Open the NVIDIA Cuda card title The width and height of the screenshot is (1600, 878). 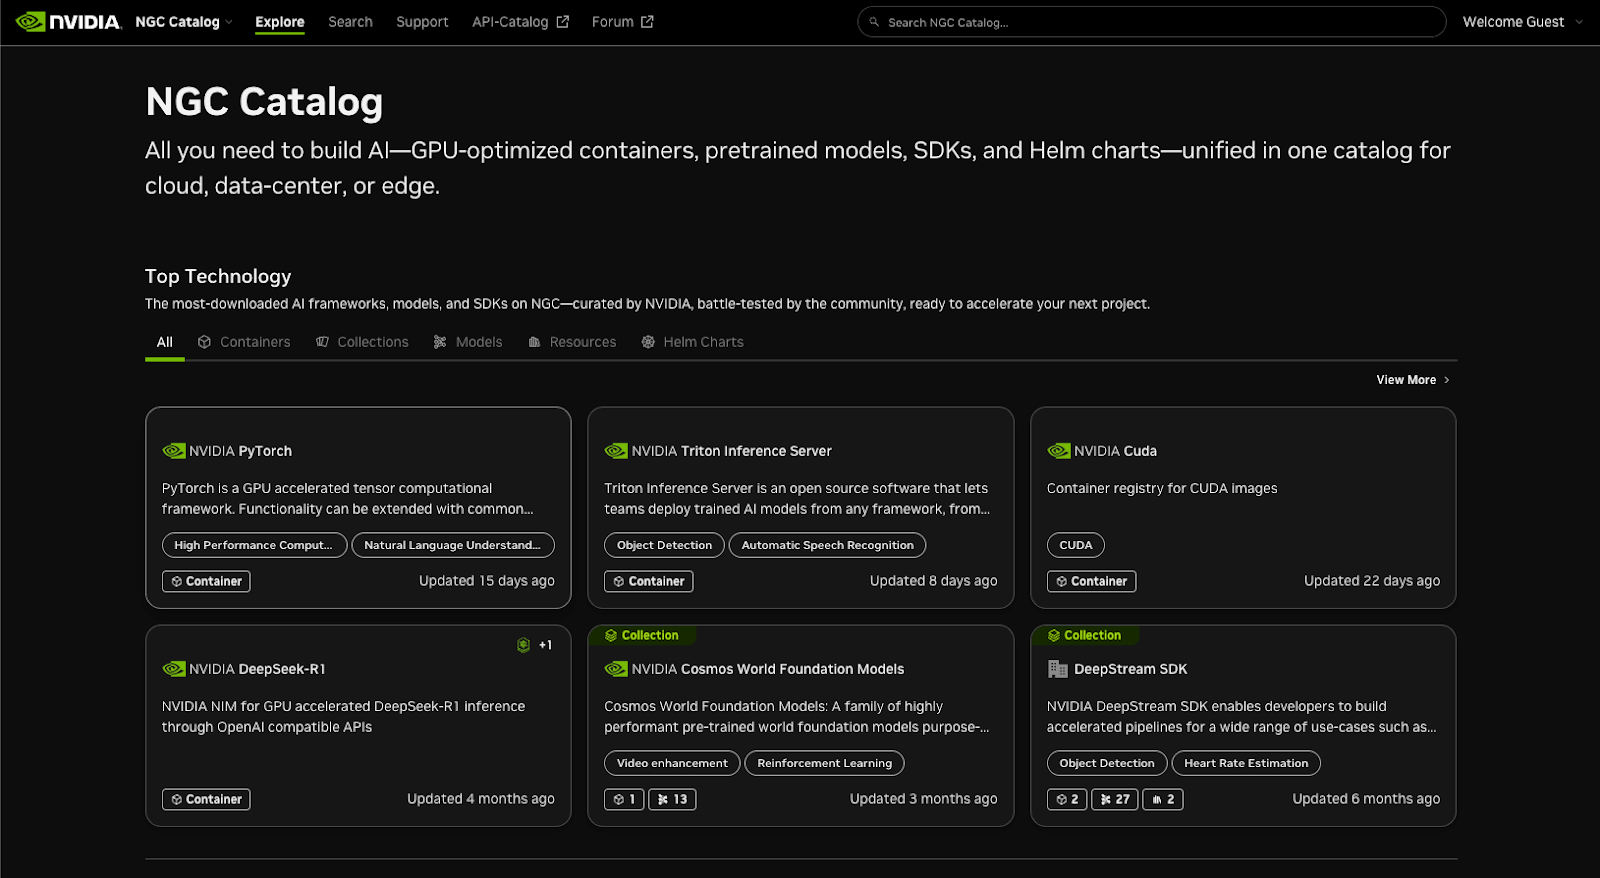tap(1115, 451)
